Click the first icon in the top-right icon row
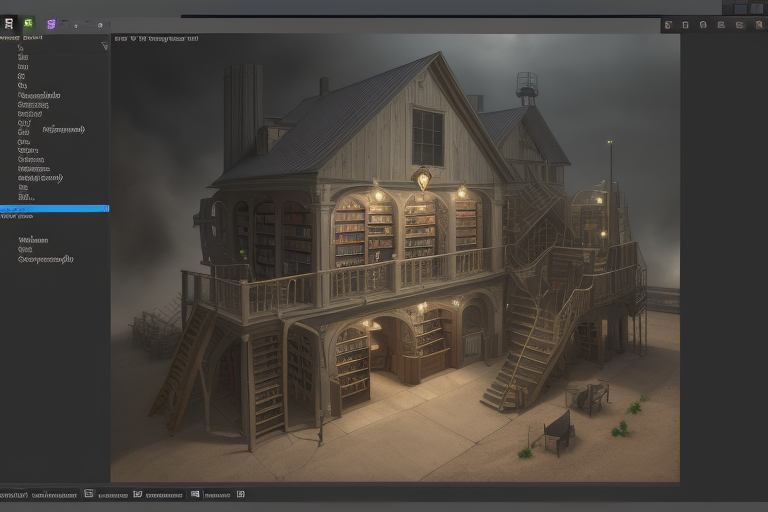 (x=668, y=25)
